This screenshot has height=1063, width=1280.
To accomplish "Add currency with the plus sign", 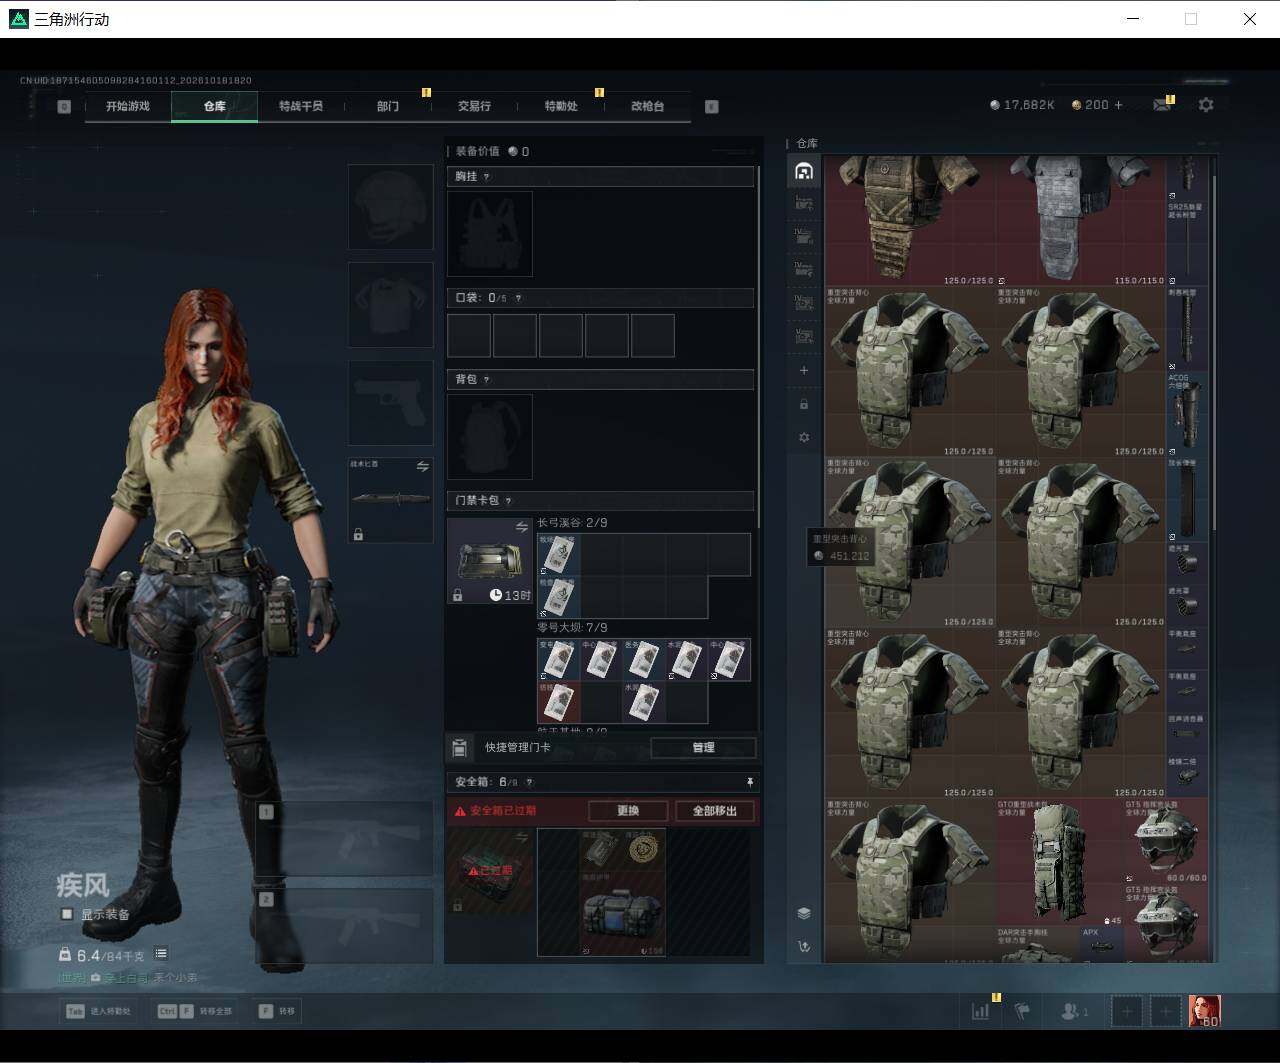I will pos(1118,105).
